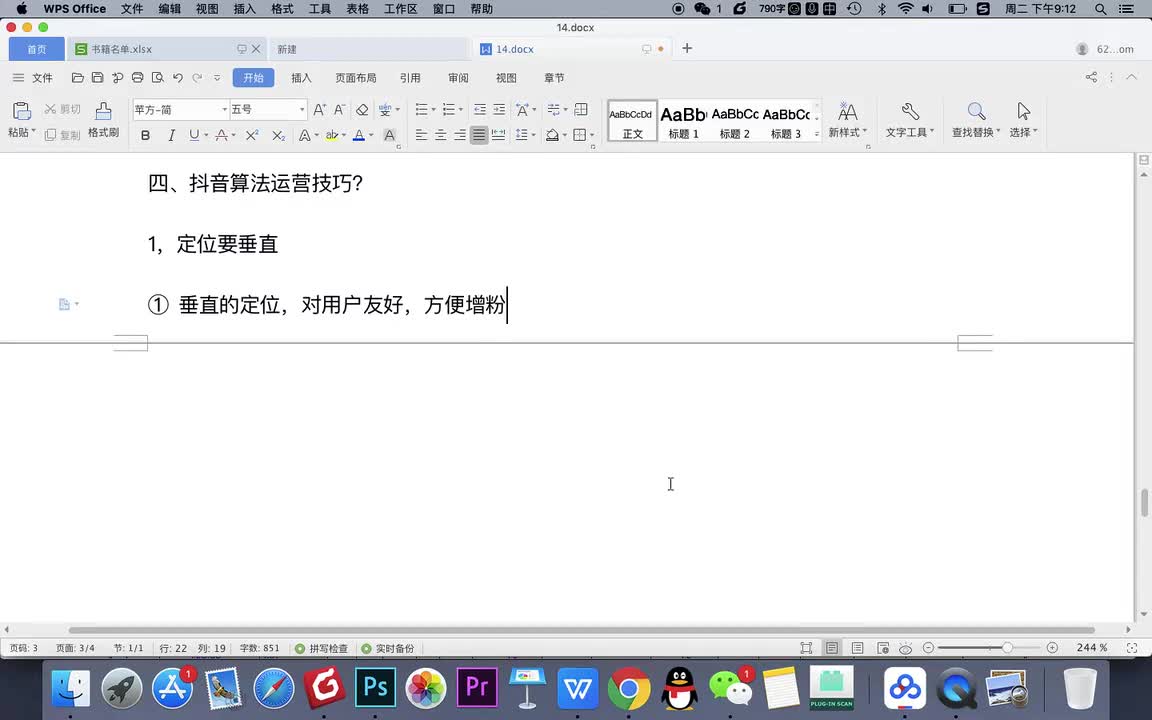Increase font size with A+ icon
Viewport: 1152px width, 720px height.
(320, 109)
